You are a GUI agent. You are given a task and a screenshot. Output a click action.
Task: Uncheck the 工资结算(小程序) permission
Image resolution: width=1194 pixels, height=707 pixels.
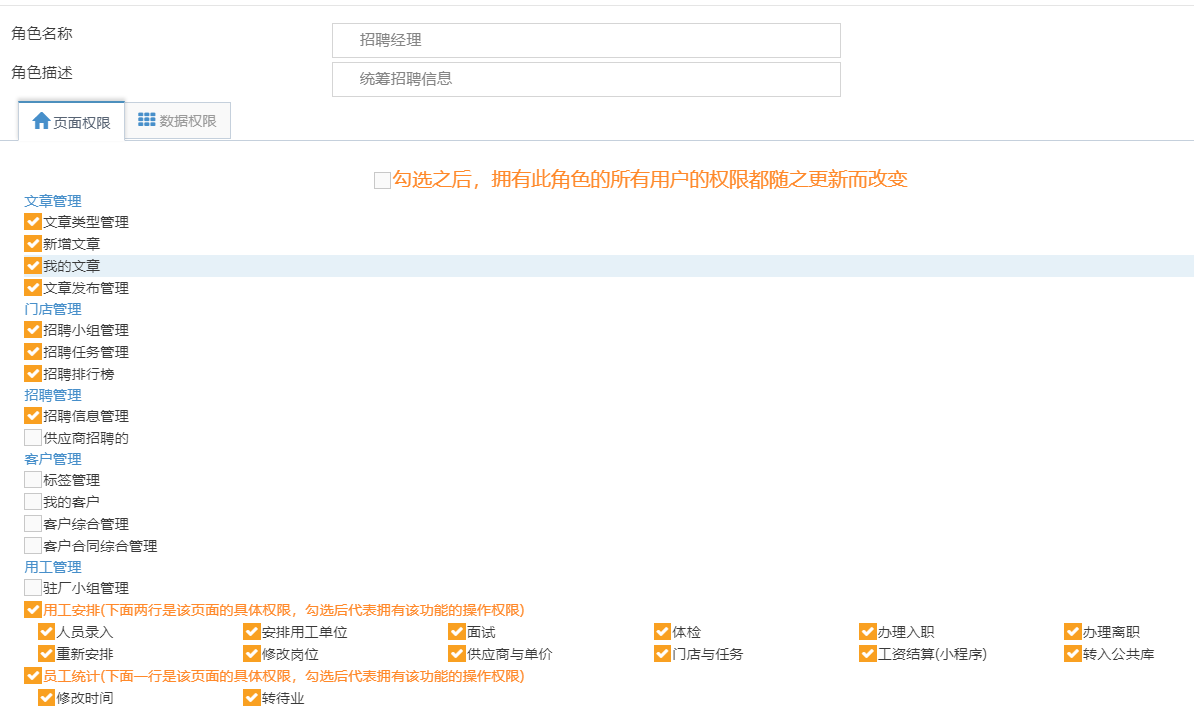pos(867,653)
